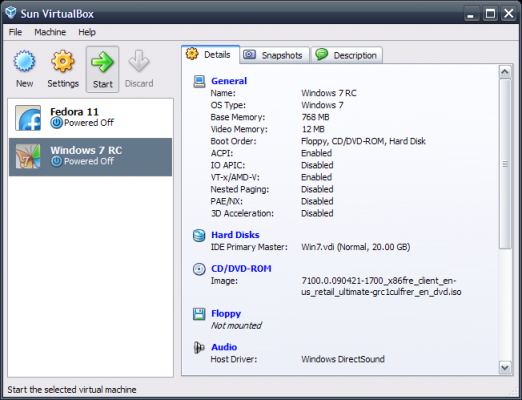The width and height of the screenshot is (522, 400).
Task: Open the CD/DVD-ROM section link
Action: pos(241,269)
